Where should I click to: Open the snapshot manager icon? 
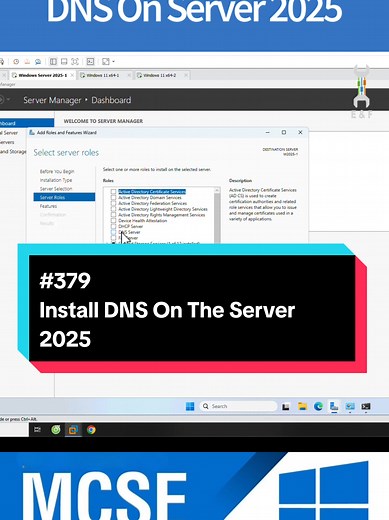[x=38, y=62]
